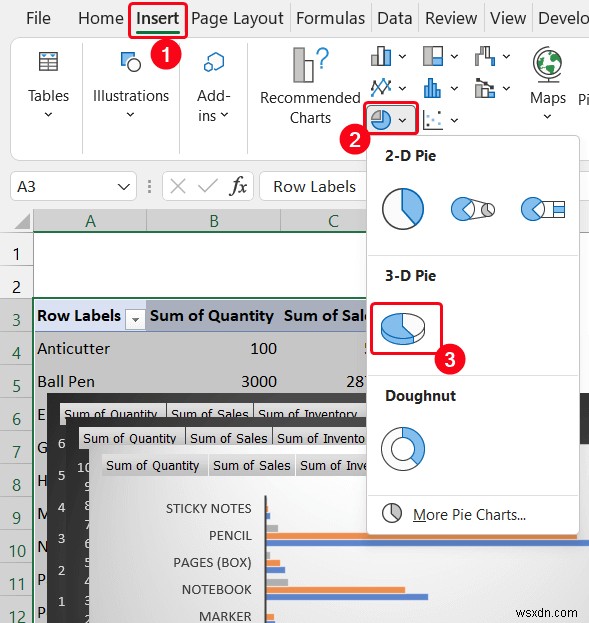The image size is (589, 623).
Task: Switch to the Data tab
Action: 395,18
